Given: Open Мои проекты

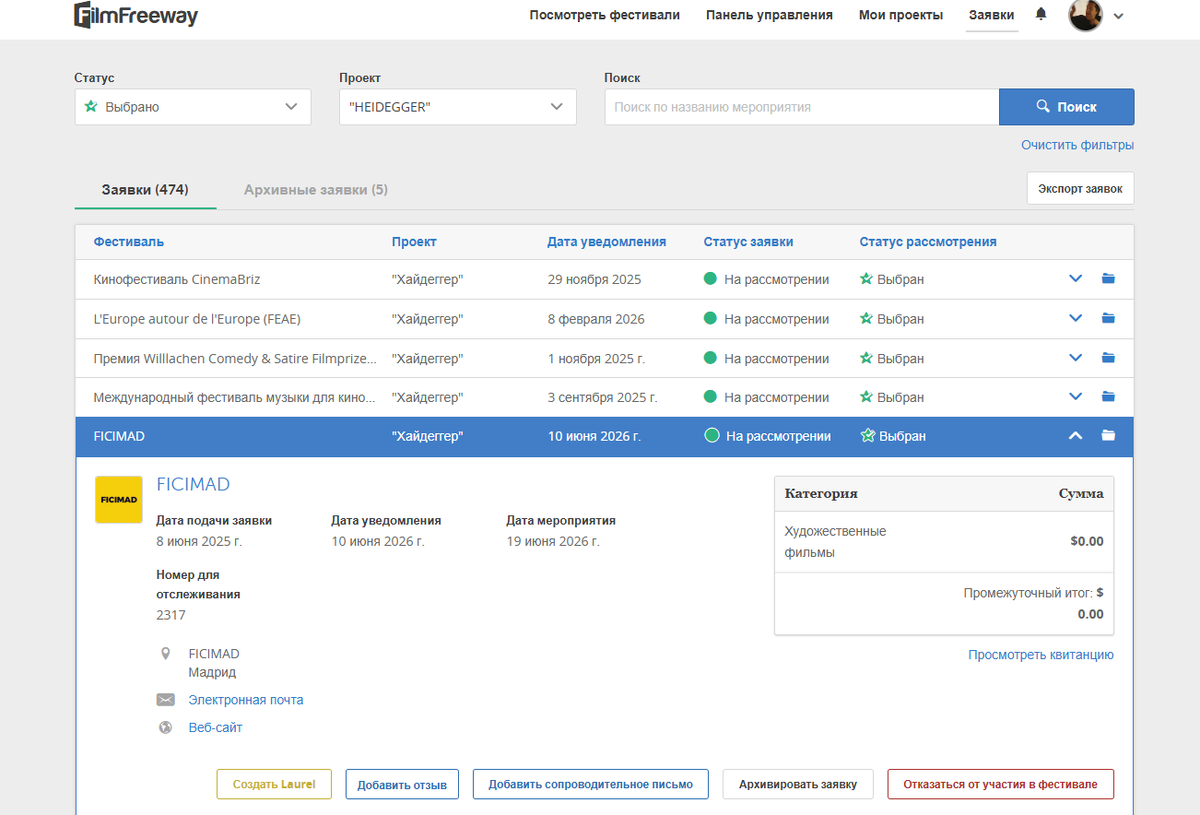Looking at the screenshot, I should 901,15.
